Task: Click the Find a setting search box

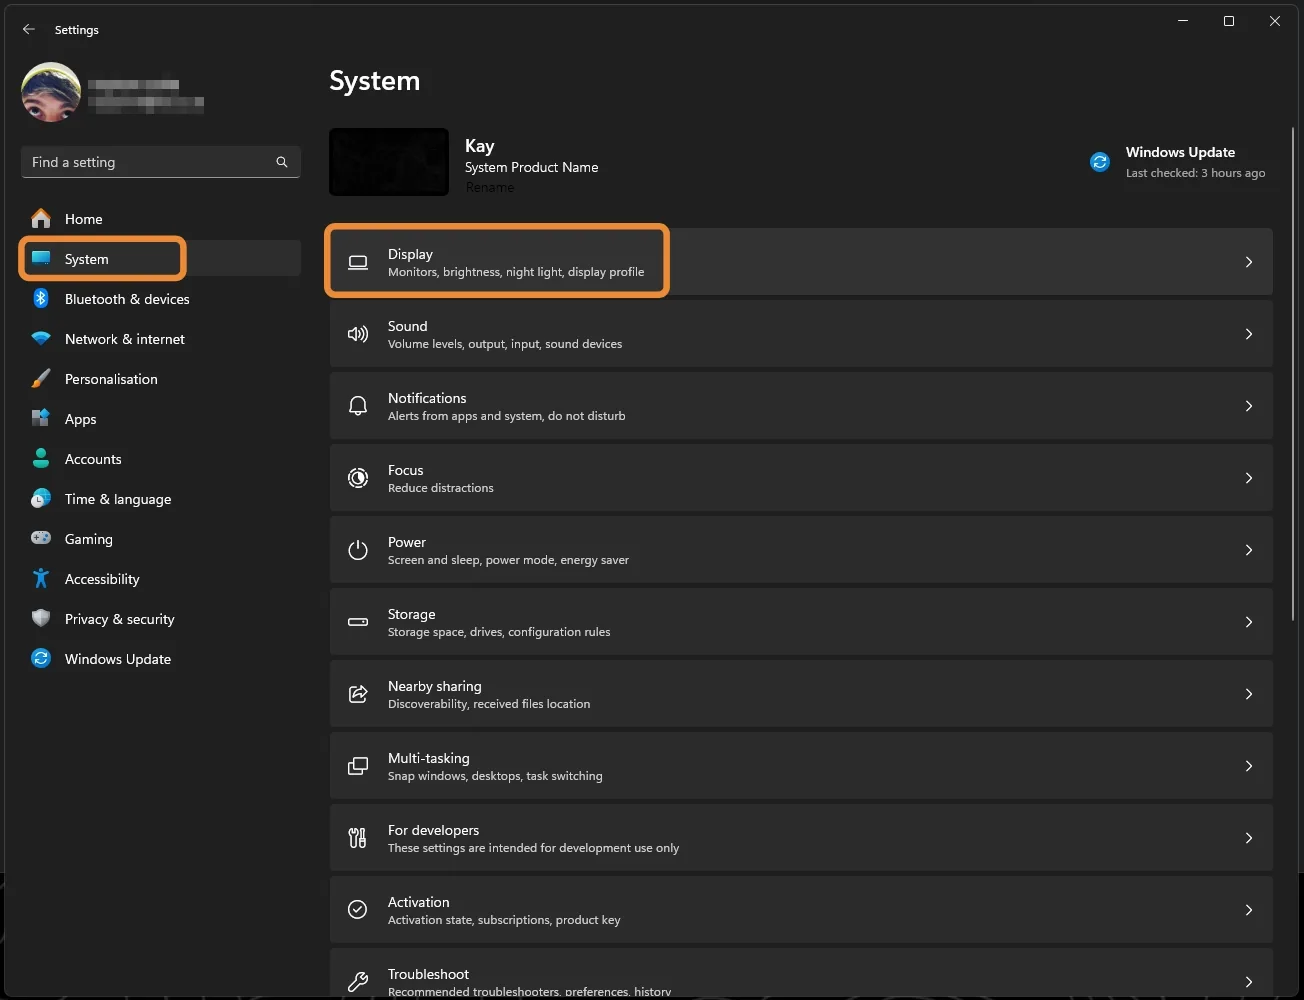Action: pos(161,162)
